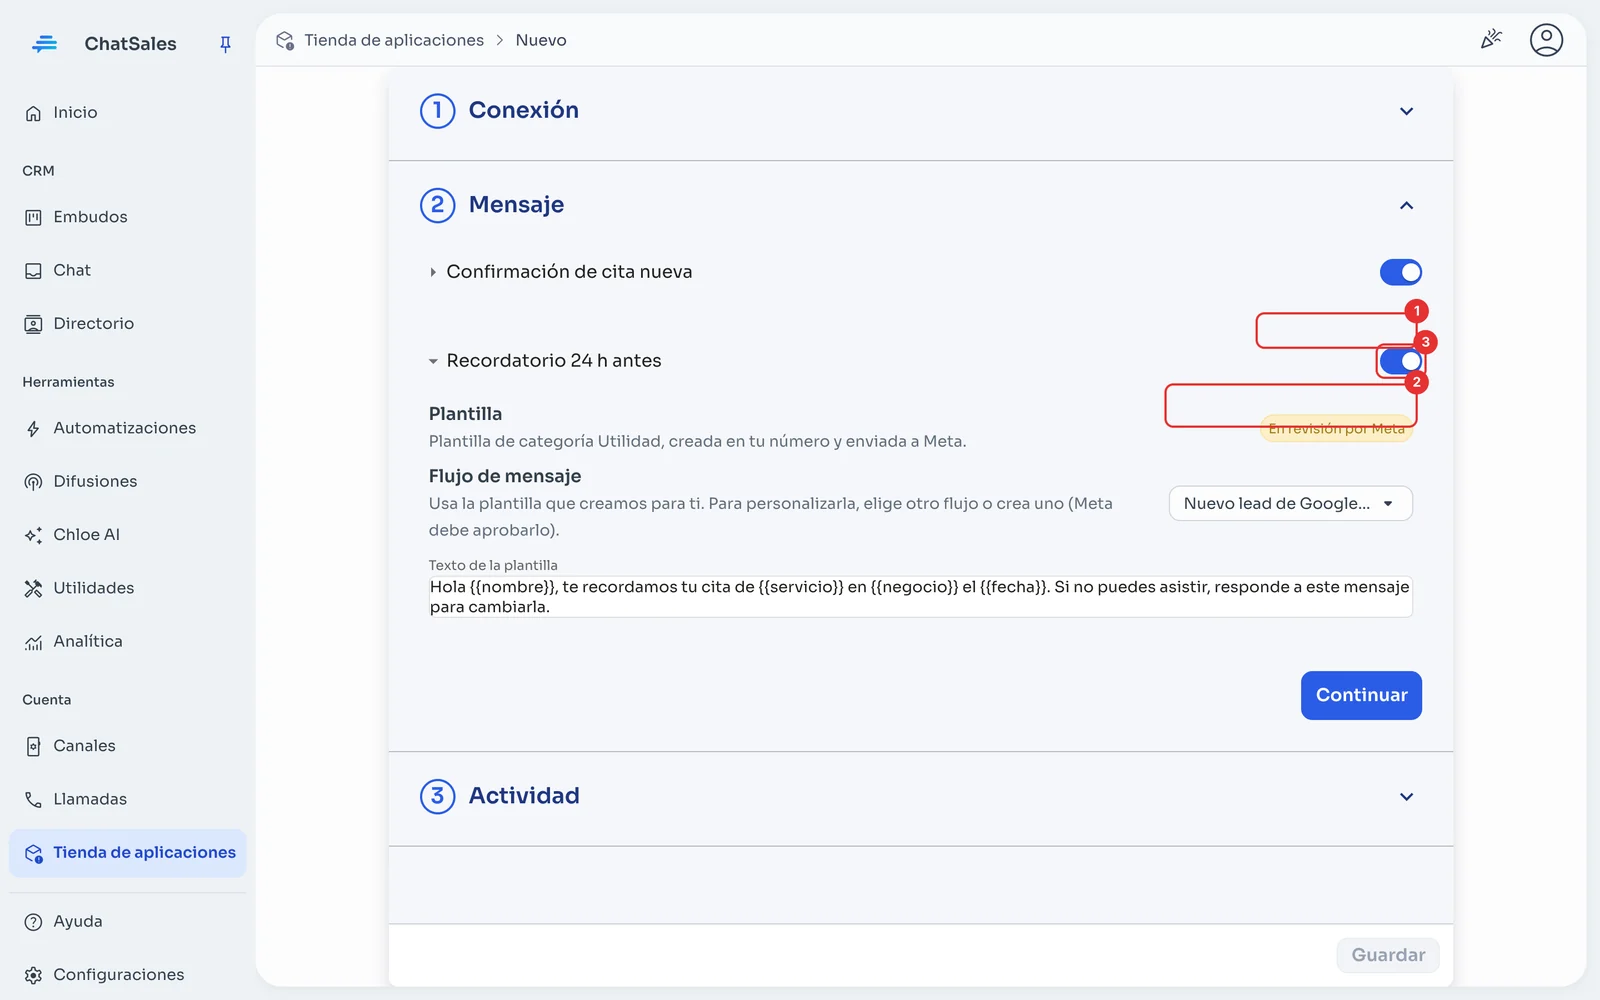Collapse Recordatorio 24 h antes triangle

(x=433, y=361)
